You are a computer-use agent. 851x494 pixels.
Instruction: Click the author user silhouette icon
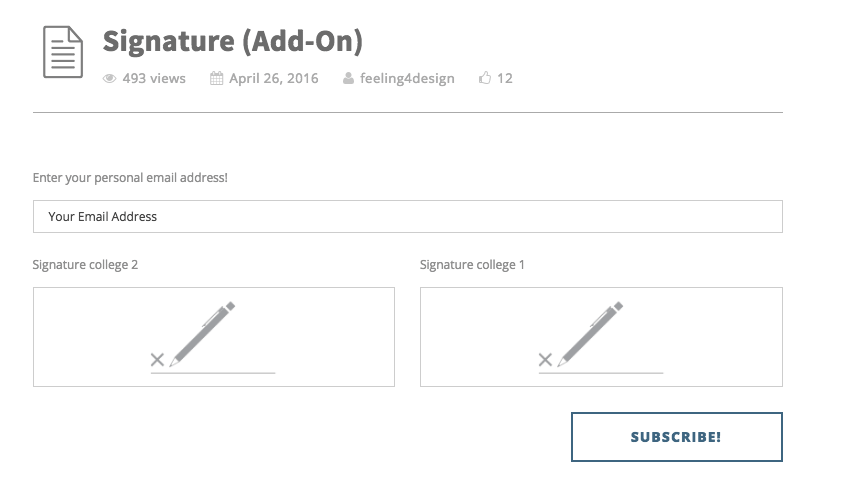coord(347,78)
